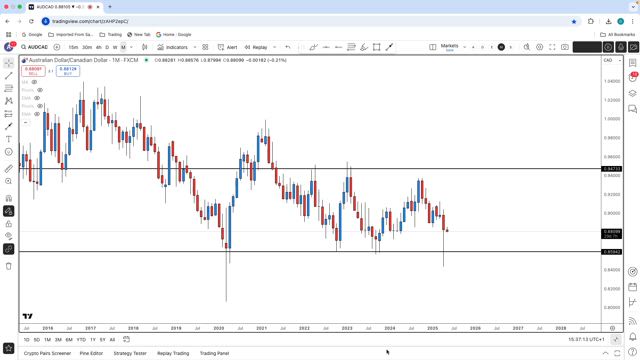This screenshot has width=640, height=360.
Task: Click the AUDCAD symbol search field
Action: [x=35, y=47]
